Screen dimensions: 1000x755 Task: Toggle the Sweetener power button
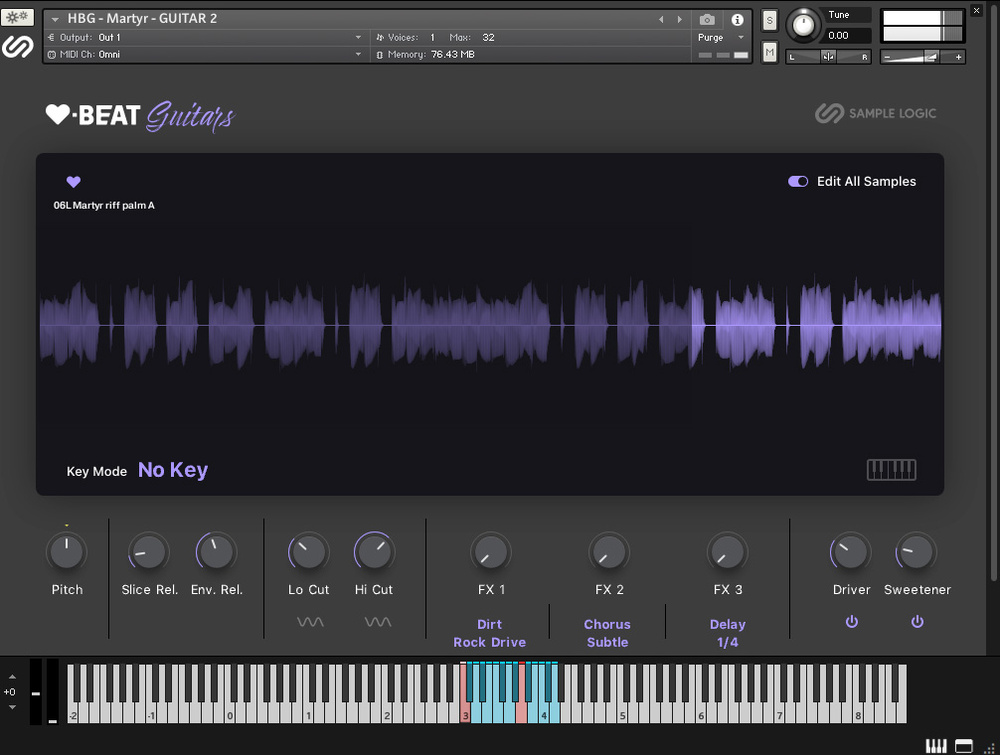pyautogui.click(x=917, y=621)
